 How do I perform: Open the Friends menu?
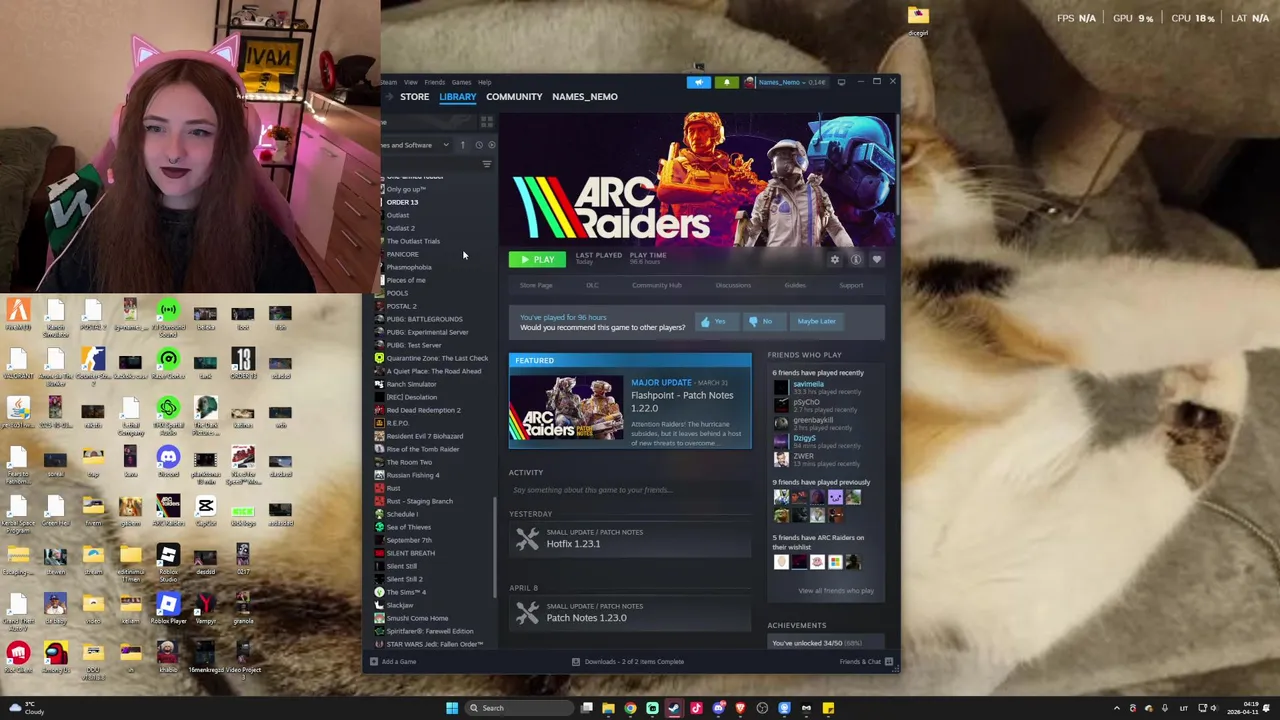435,82
